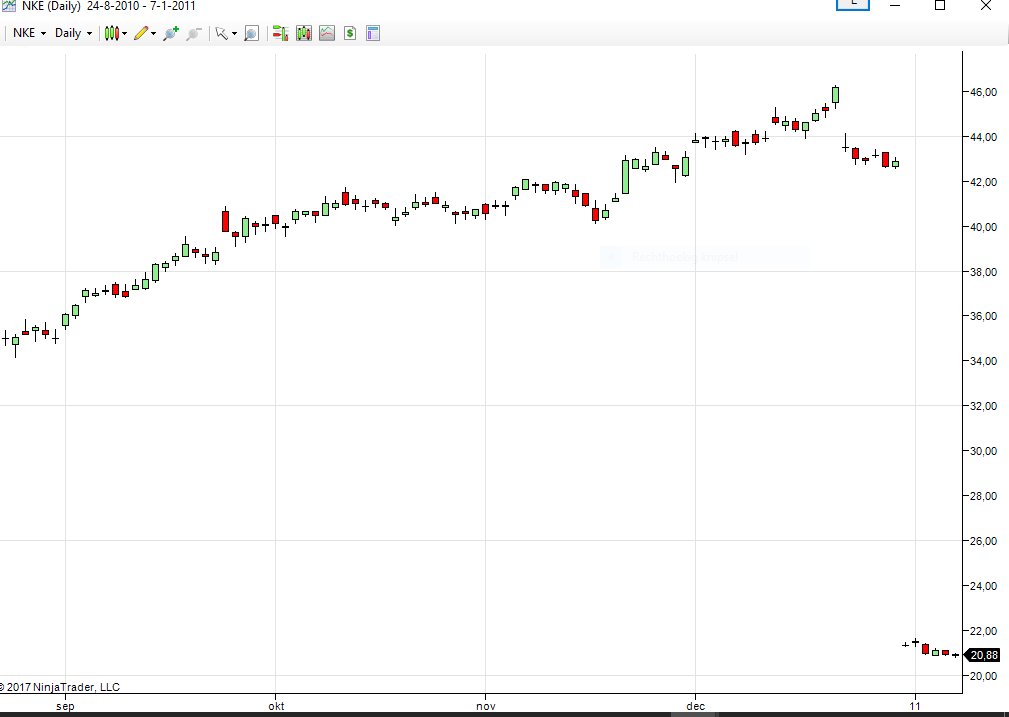Click the 40,00 price axis label
Screen dimensions: 1009x717
(983, 227)
